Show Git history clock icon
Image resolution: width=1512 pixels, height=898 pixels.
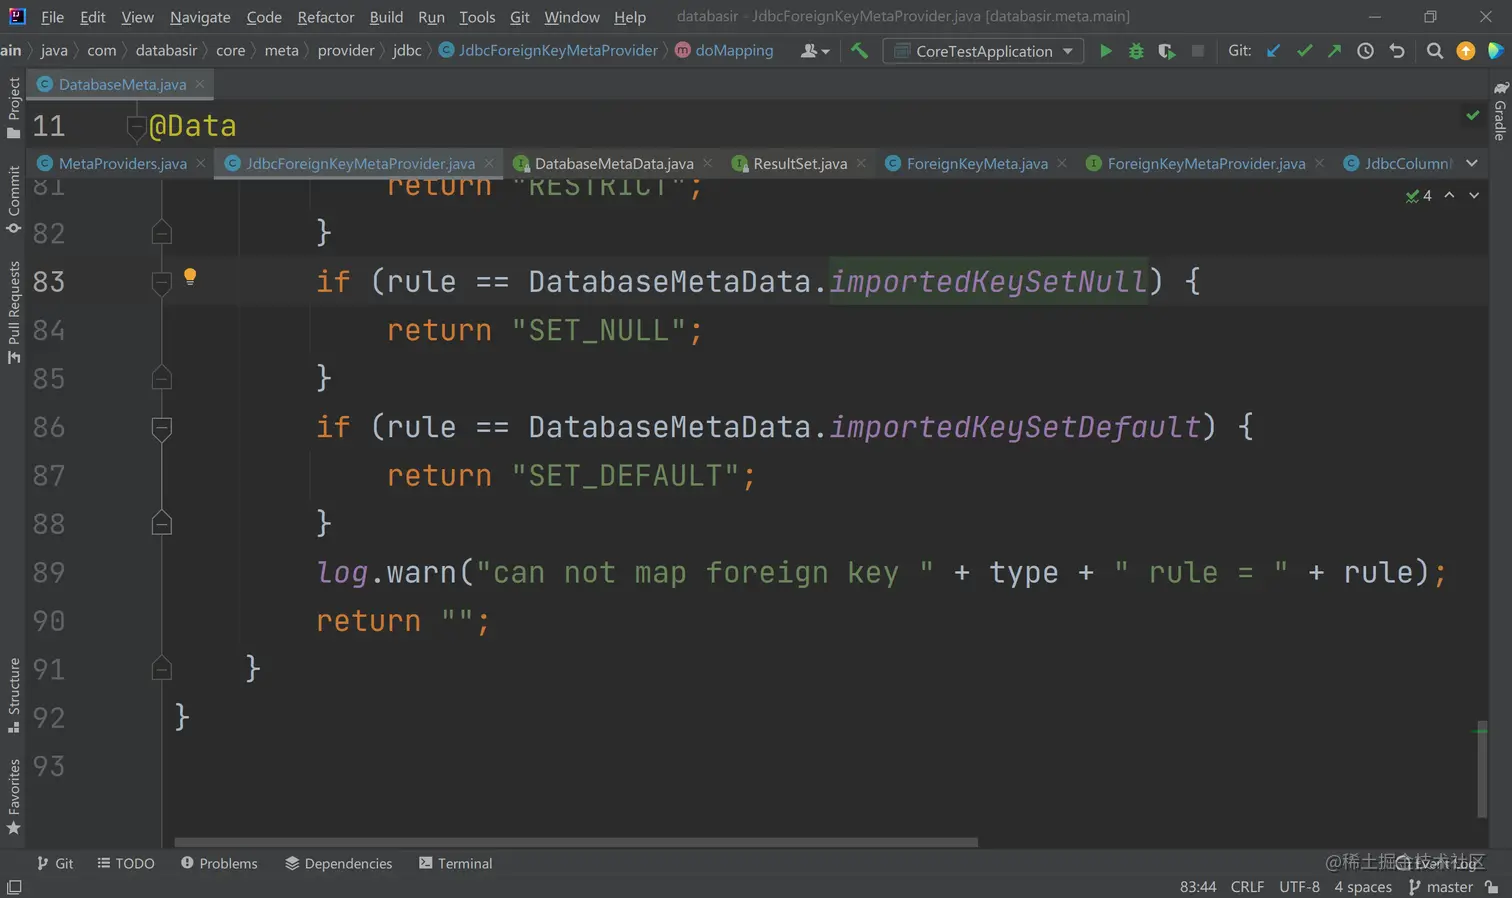pyautogui.click(x=1365, y=51)
